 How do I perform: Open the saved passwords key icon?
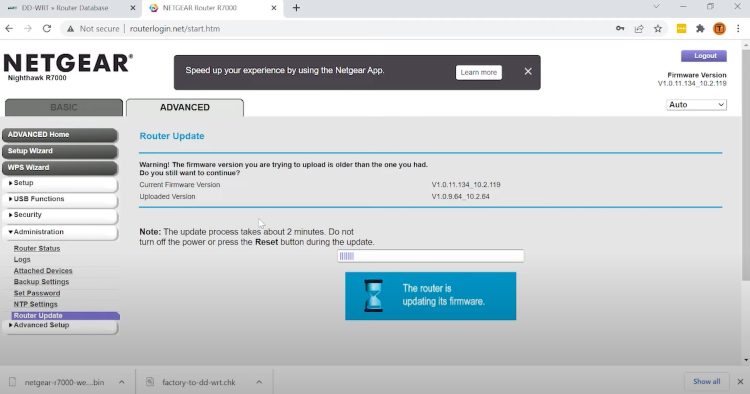620,29
